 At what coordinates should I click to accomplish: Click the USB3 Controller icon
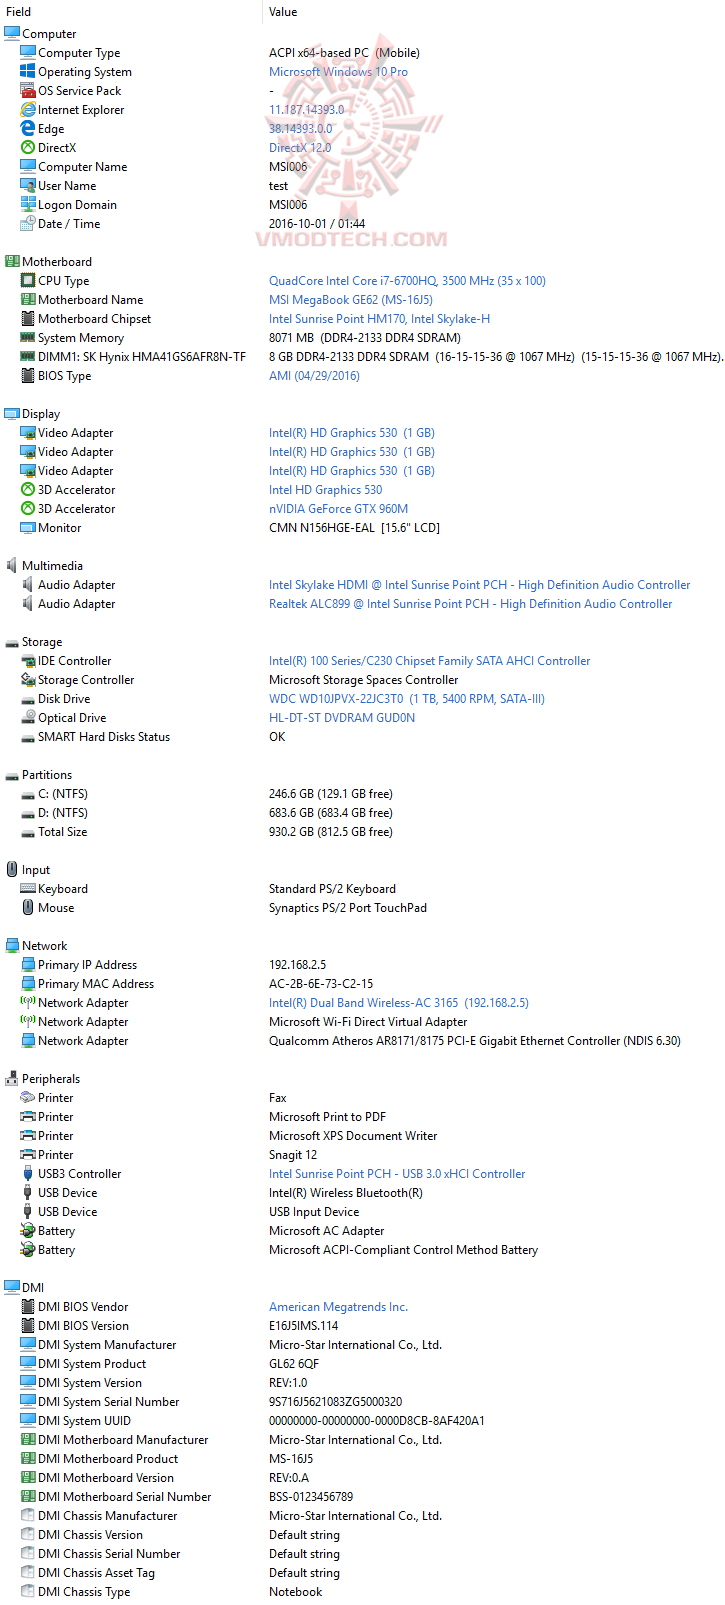(28, 1173)
